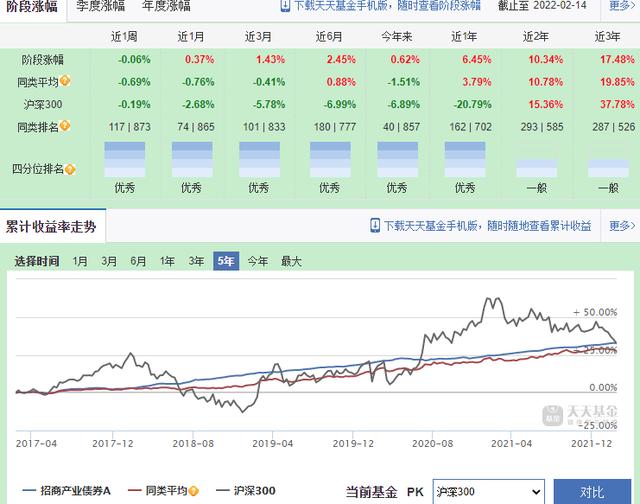
Task: Click 对比 compare button
Action: (592, 492)
